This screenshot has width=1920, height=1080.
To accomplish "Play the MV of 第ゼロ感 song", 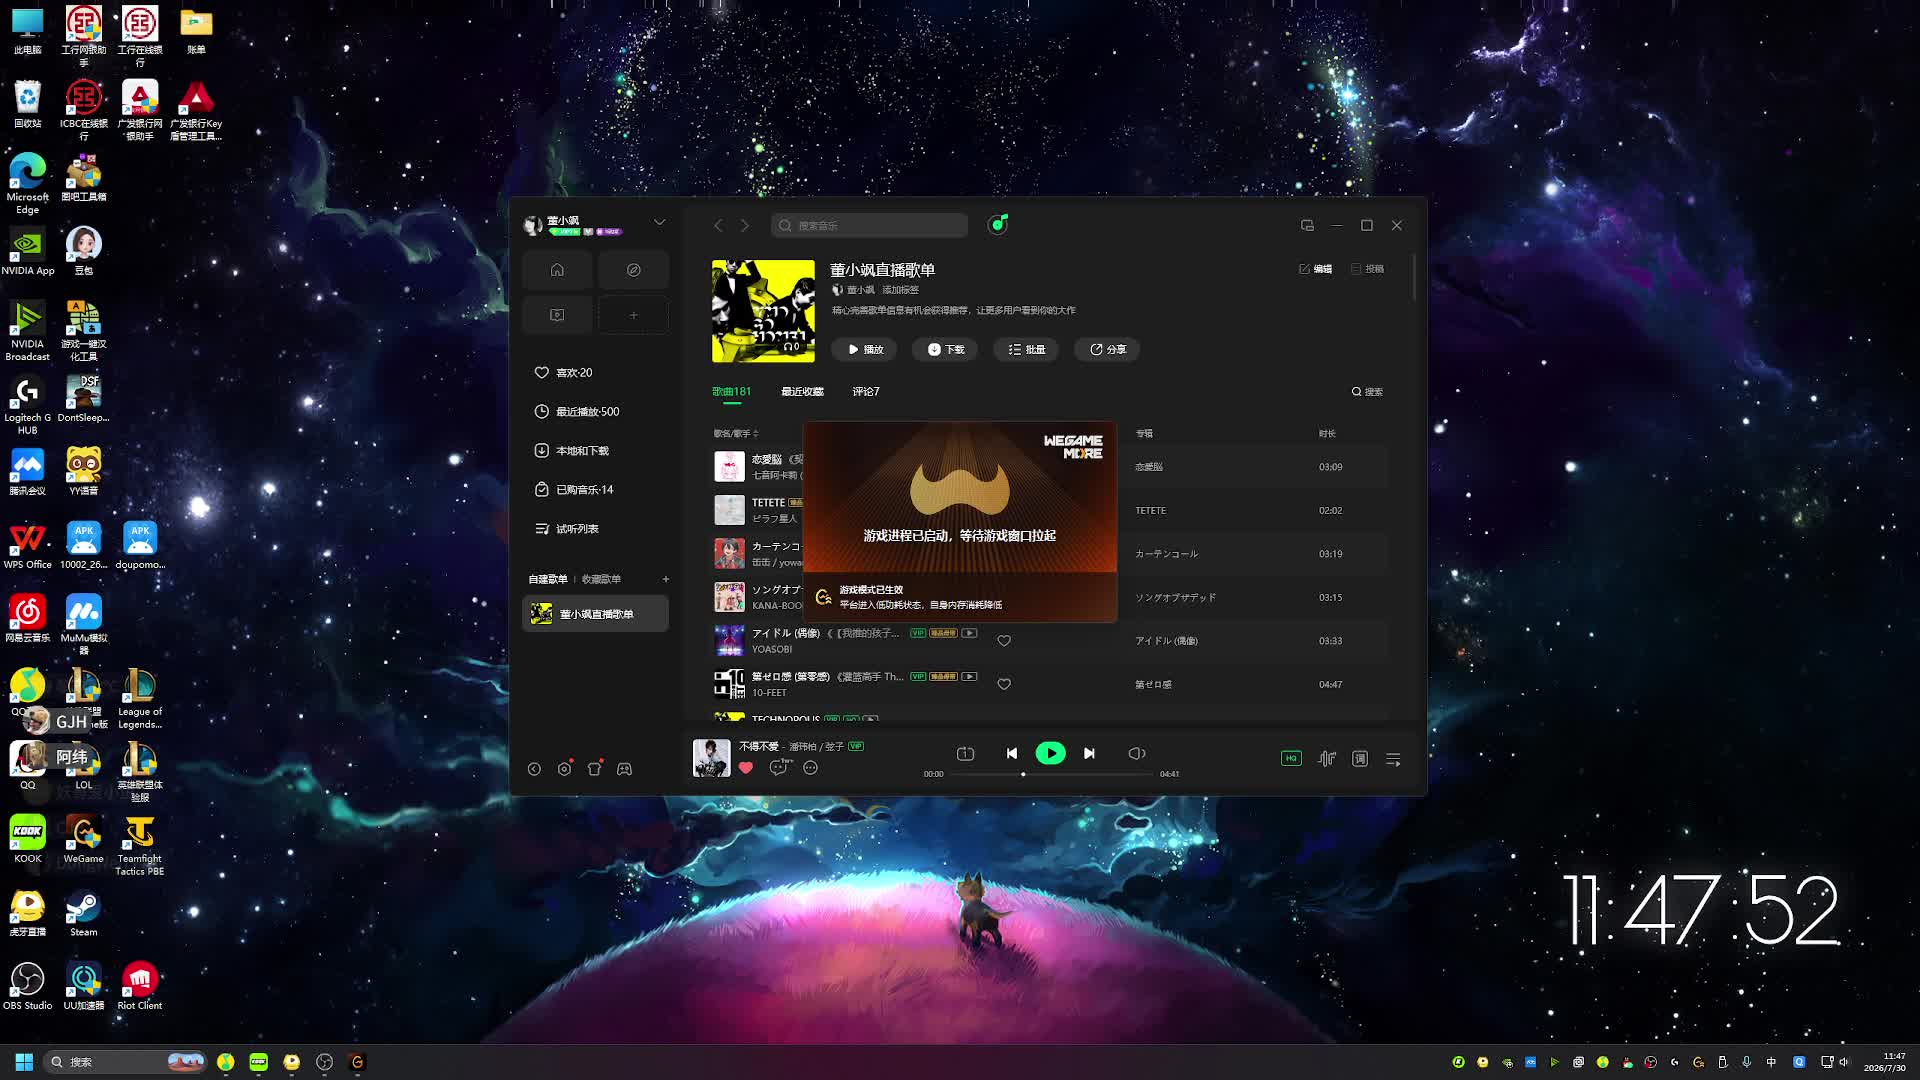I will click(969, 676).
